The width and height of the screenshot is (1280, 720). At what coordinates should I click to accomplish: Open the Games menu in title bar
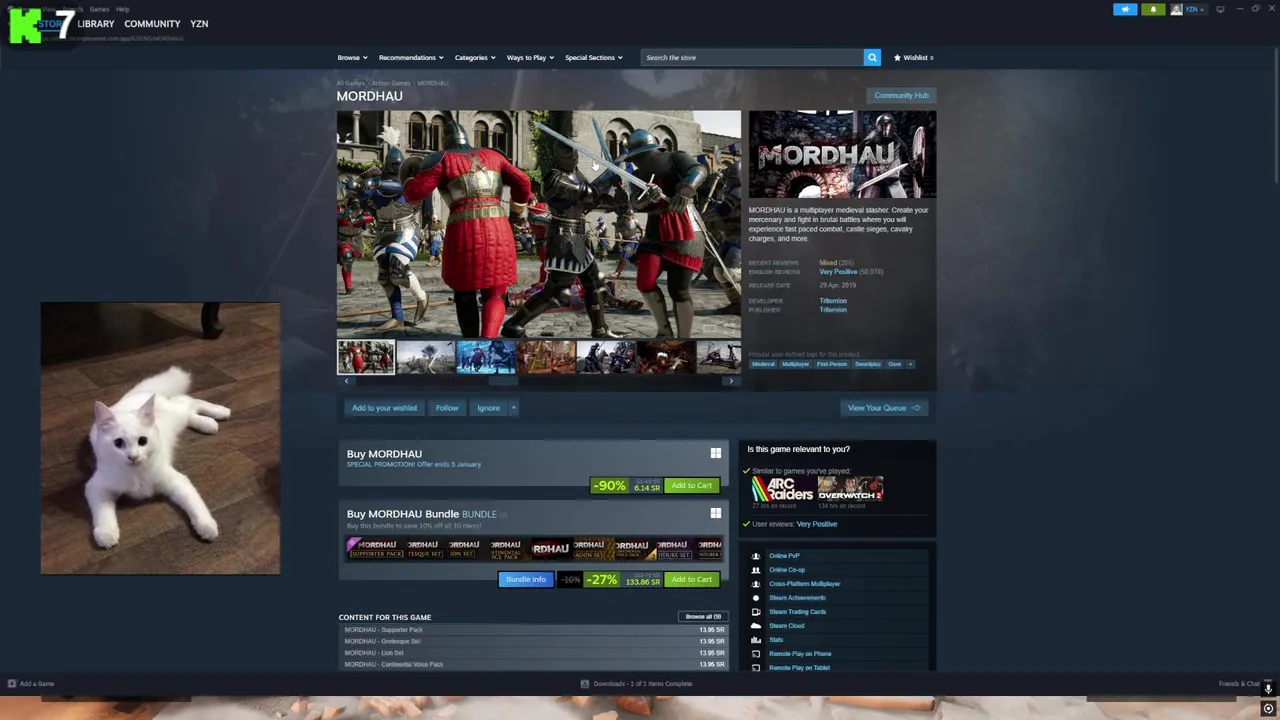point(99,9)
